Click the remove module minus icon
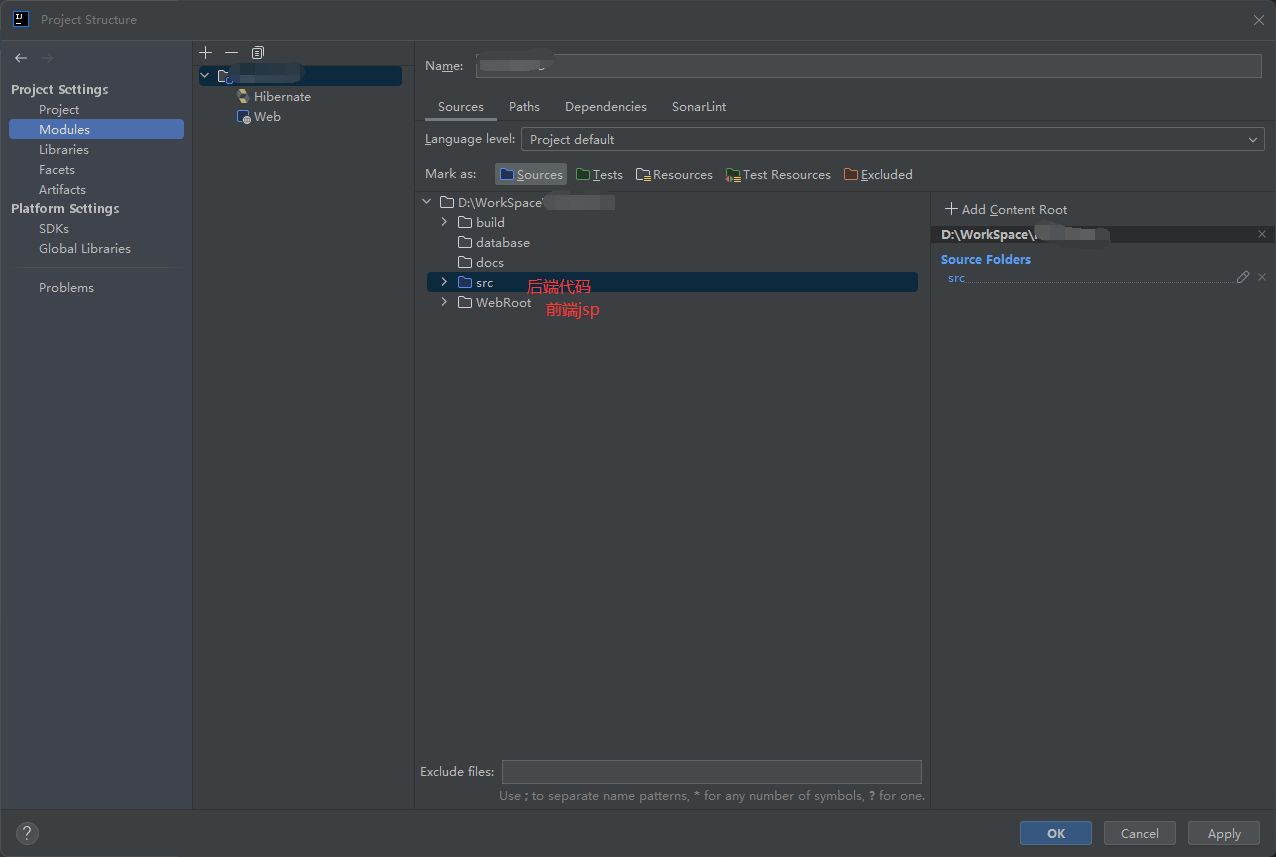 232,52
